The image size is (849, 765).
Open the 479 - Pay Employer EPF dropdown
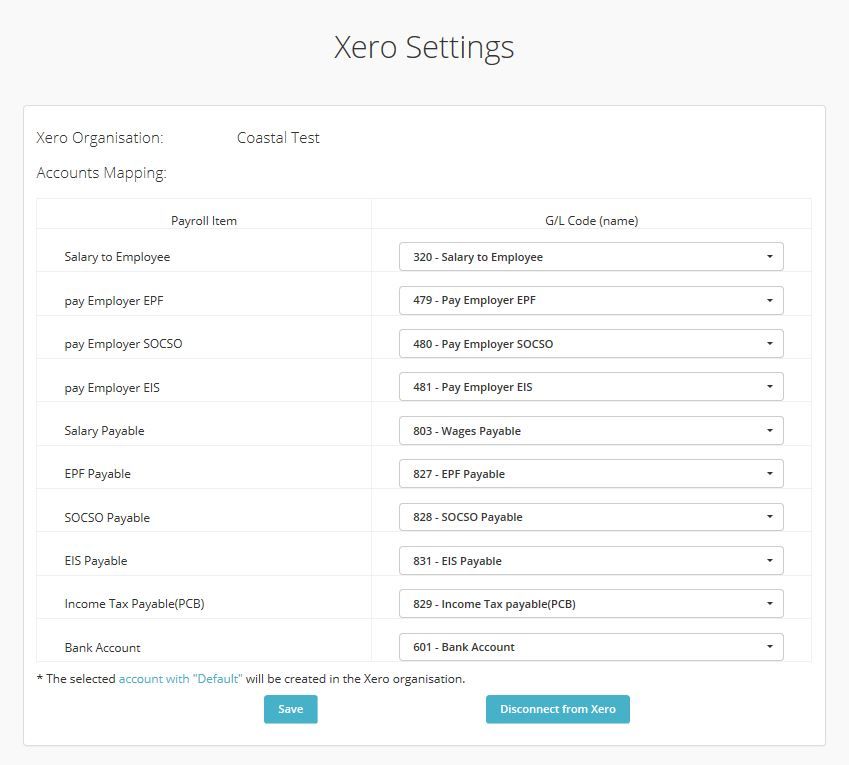point(591,300)
